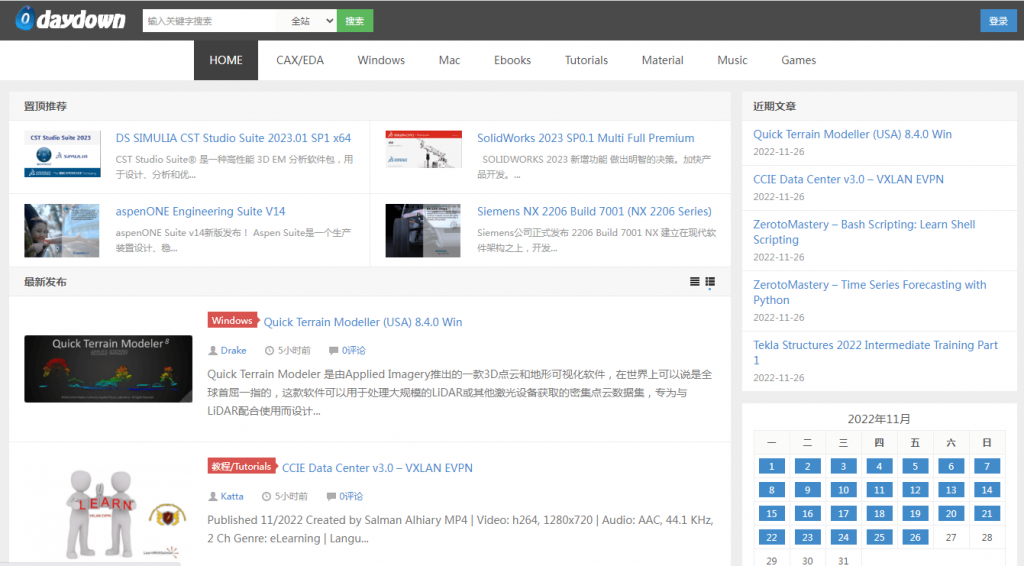Select calendar day 10
Image resolution: width=1024 pixels, height=566 pixels.
843,490
